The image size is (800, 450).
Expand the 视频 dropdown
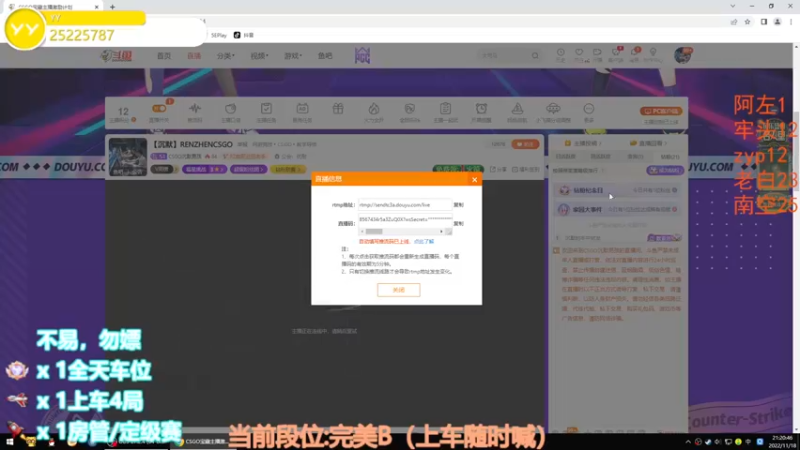[x=259, y=56]
